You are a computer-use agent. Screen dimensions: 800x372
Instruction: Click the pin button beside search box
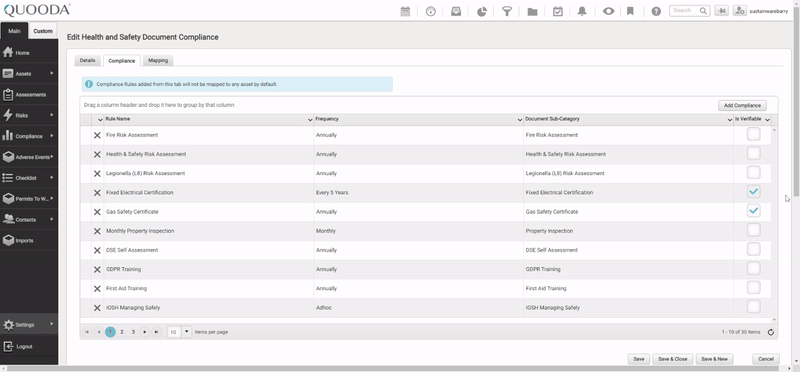(x=721, y=11)
